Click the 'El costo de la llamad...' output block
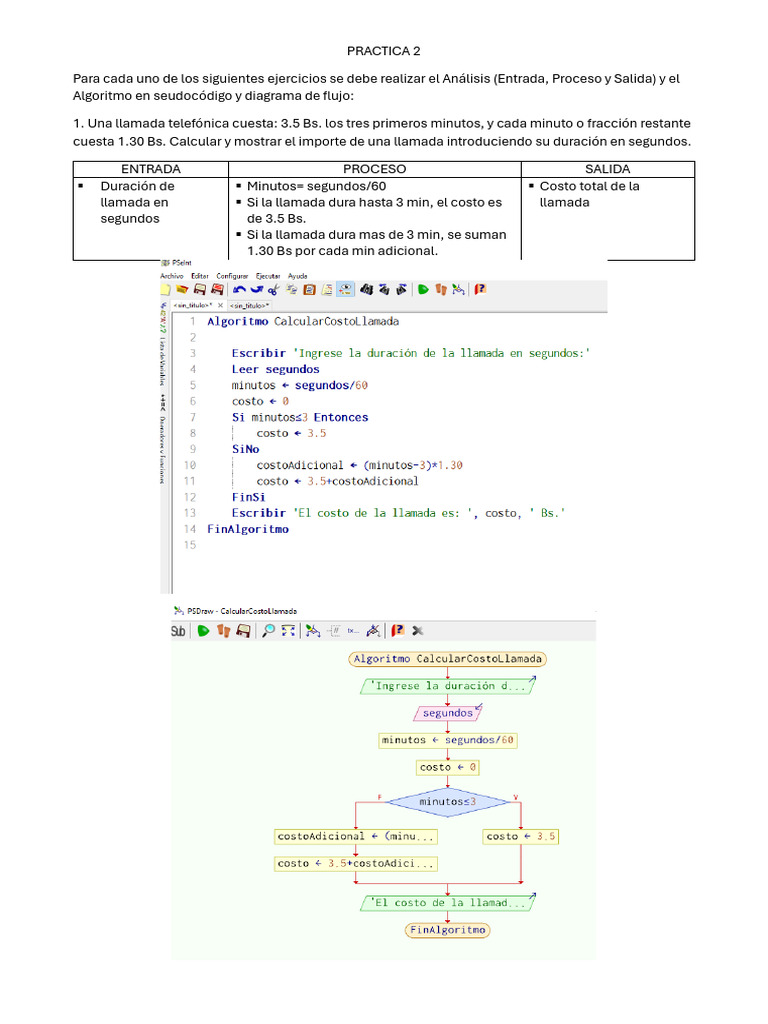Screen dimensions: 768x1024 click(447, 903)
